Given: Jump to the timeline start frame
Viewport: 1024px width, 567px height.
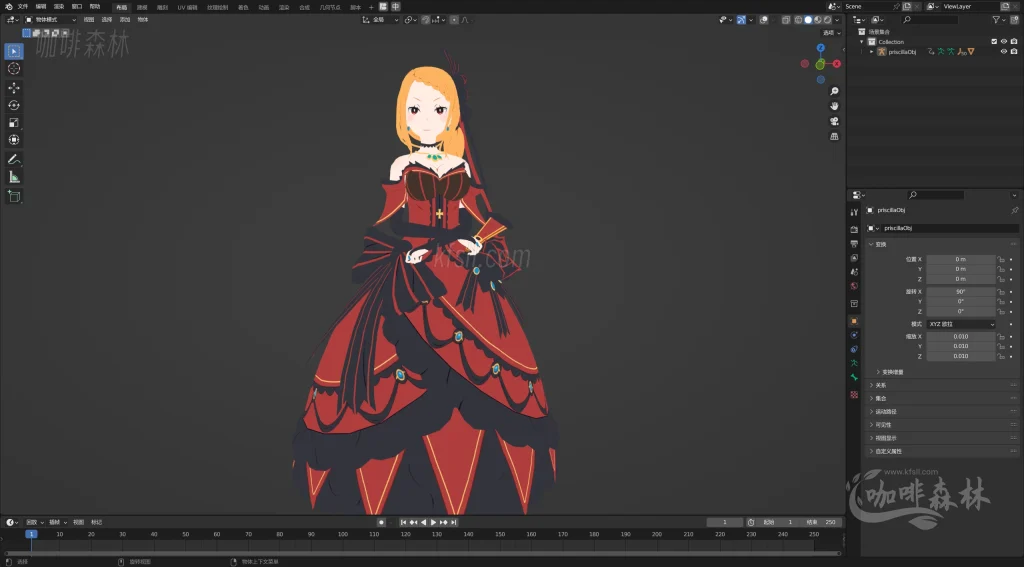Looking at the screenshot, I should click(404, 523).
